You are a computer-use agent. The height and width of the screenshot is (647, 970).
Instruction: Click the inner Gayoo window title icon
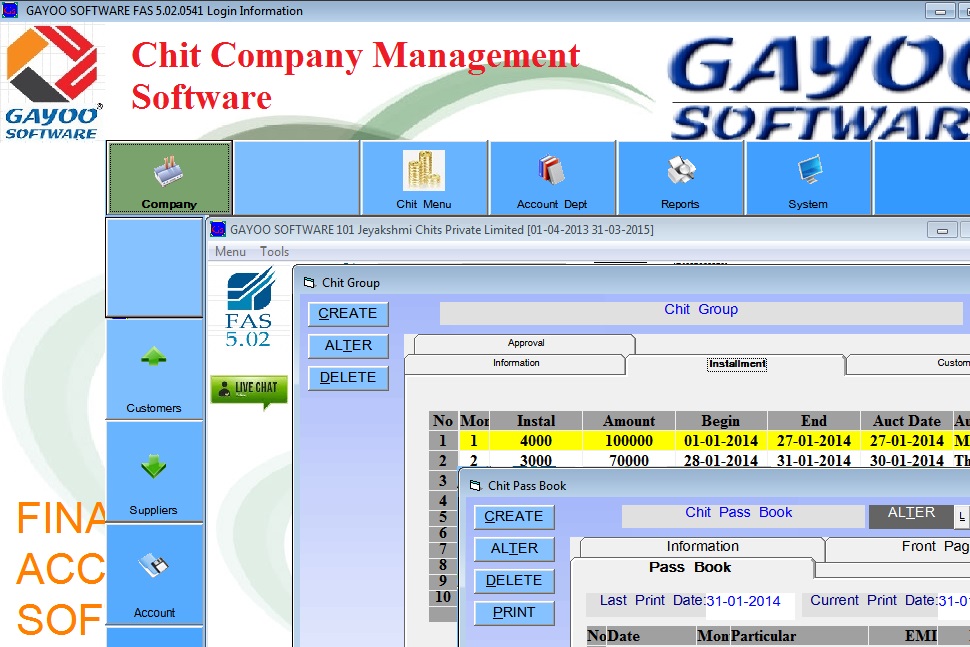(x=218, y=229)
